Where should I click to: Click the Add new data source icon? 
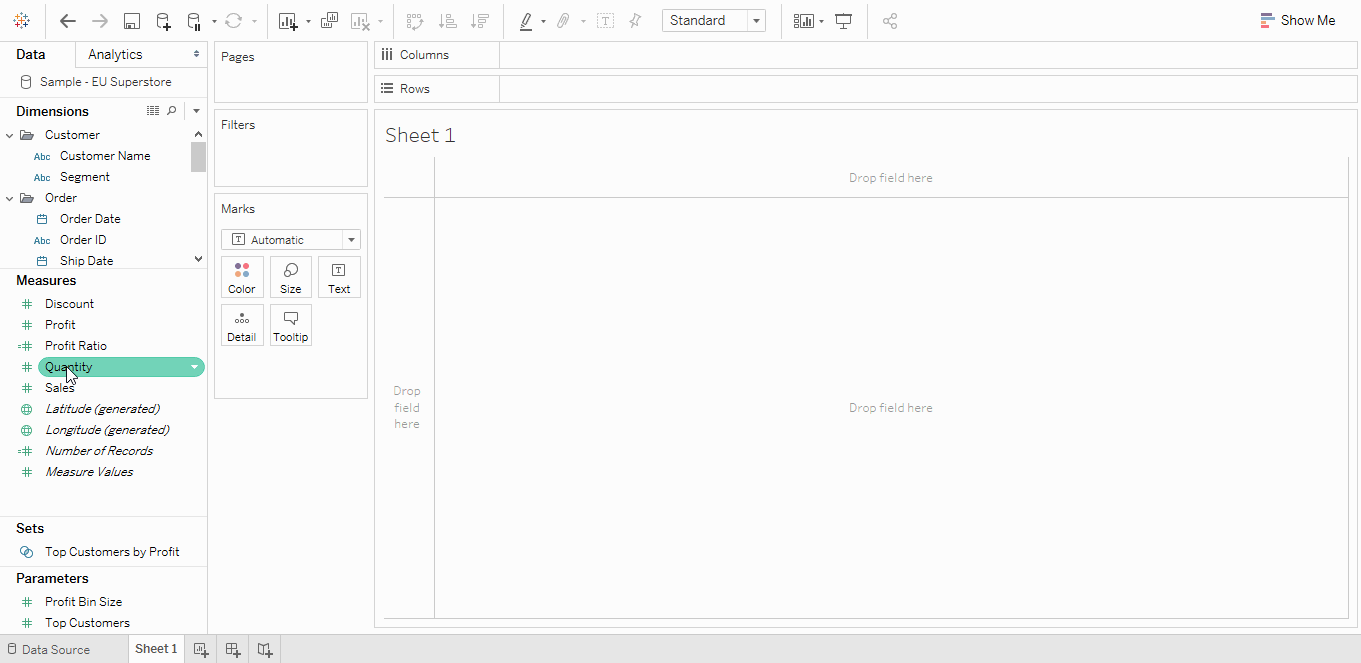pyautogui.click(x=163, y=21)
